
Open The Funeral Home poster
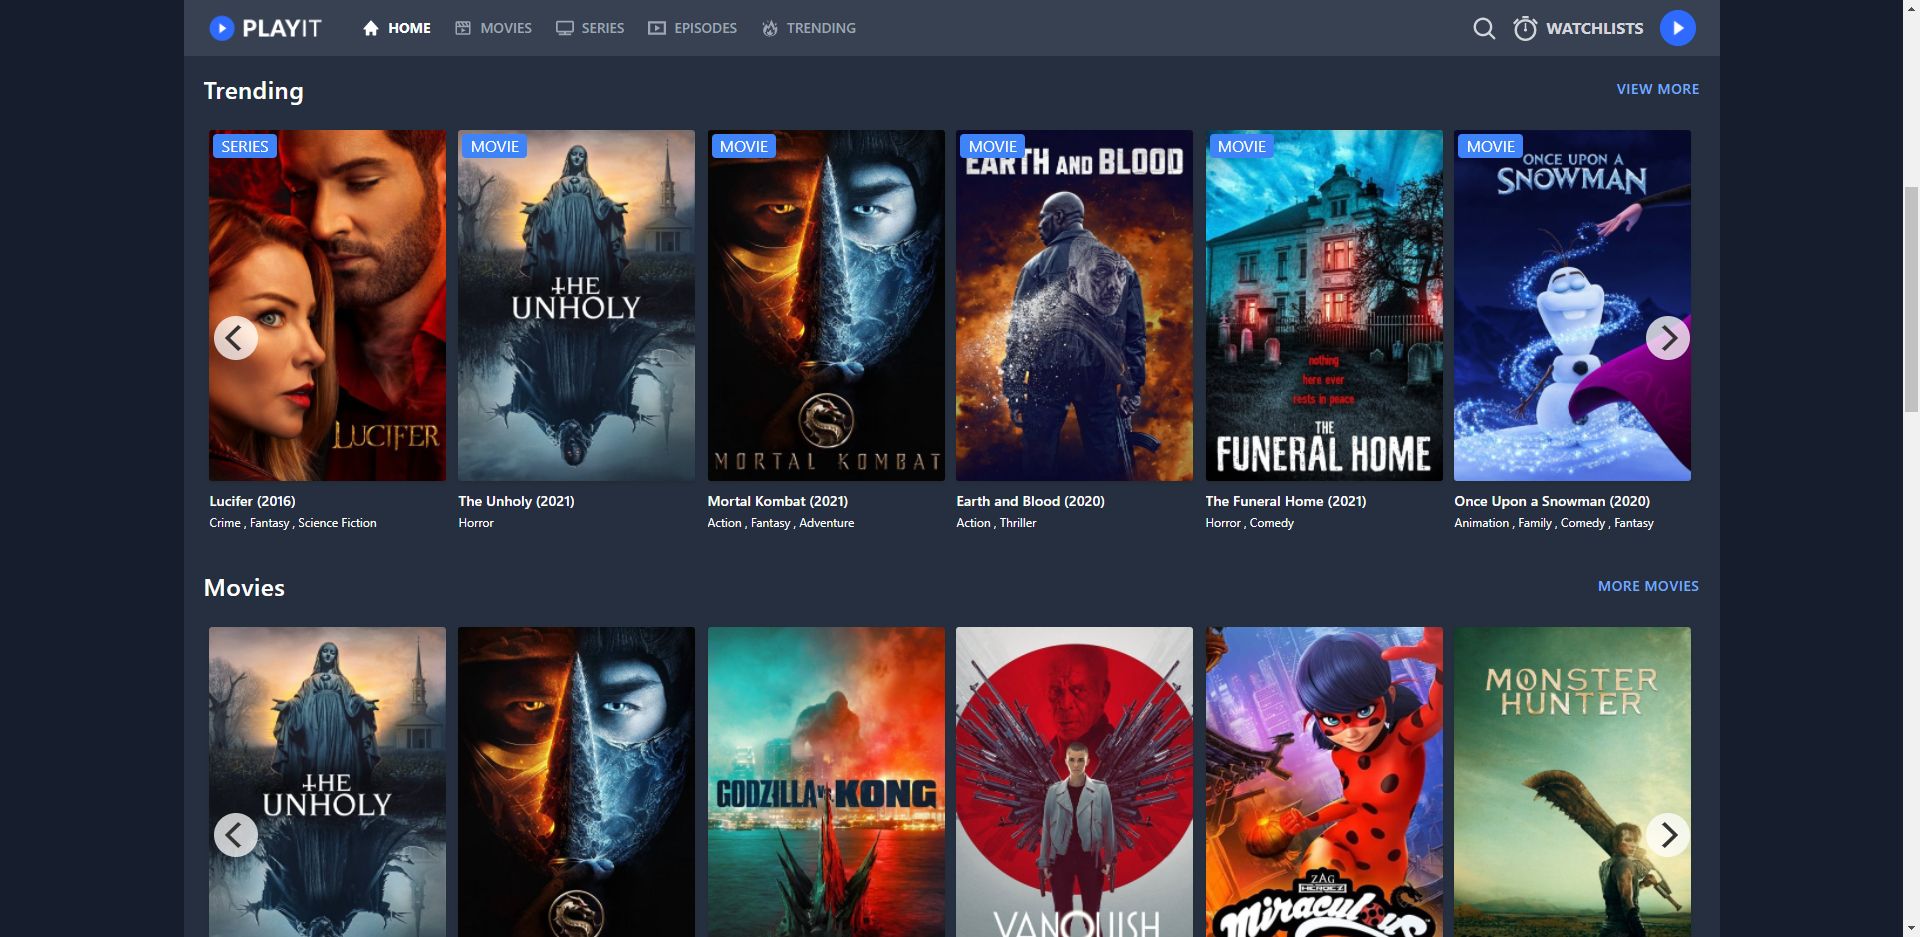[x=1324, y=305]
